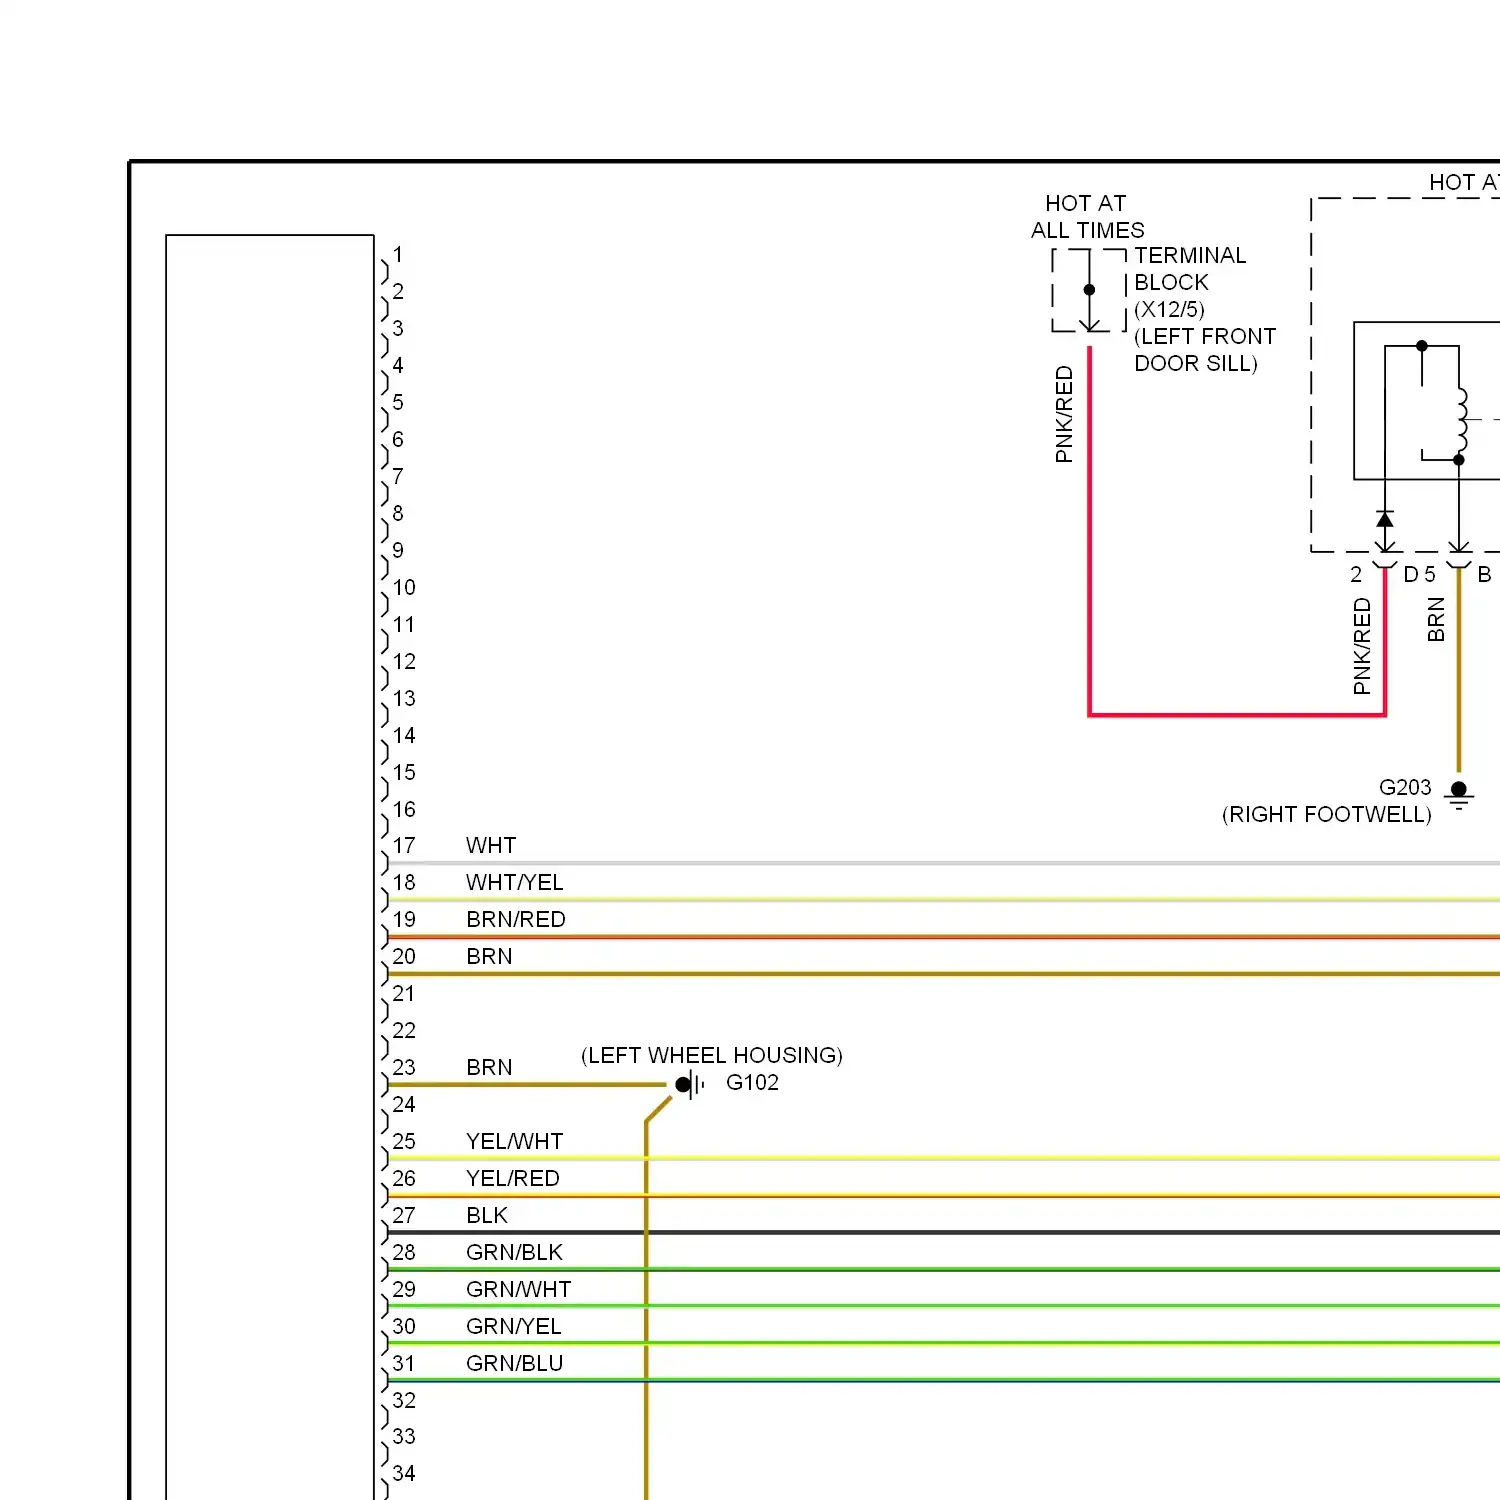Click connector pin number 34
Screen dimensions: 1500x1500
click(404, 1474)
